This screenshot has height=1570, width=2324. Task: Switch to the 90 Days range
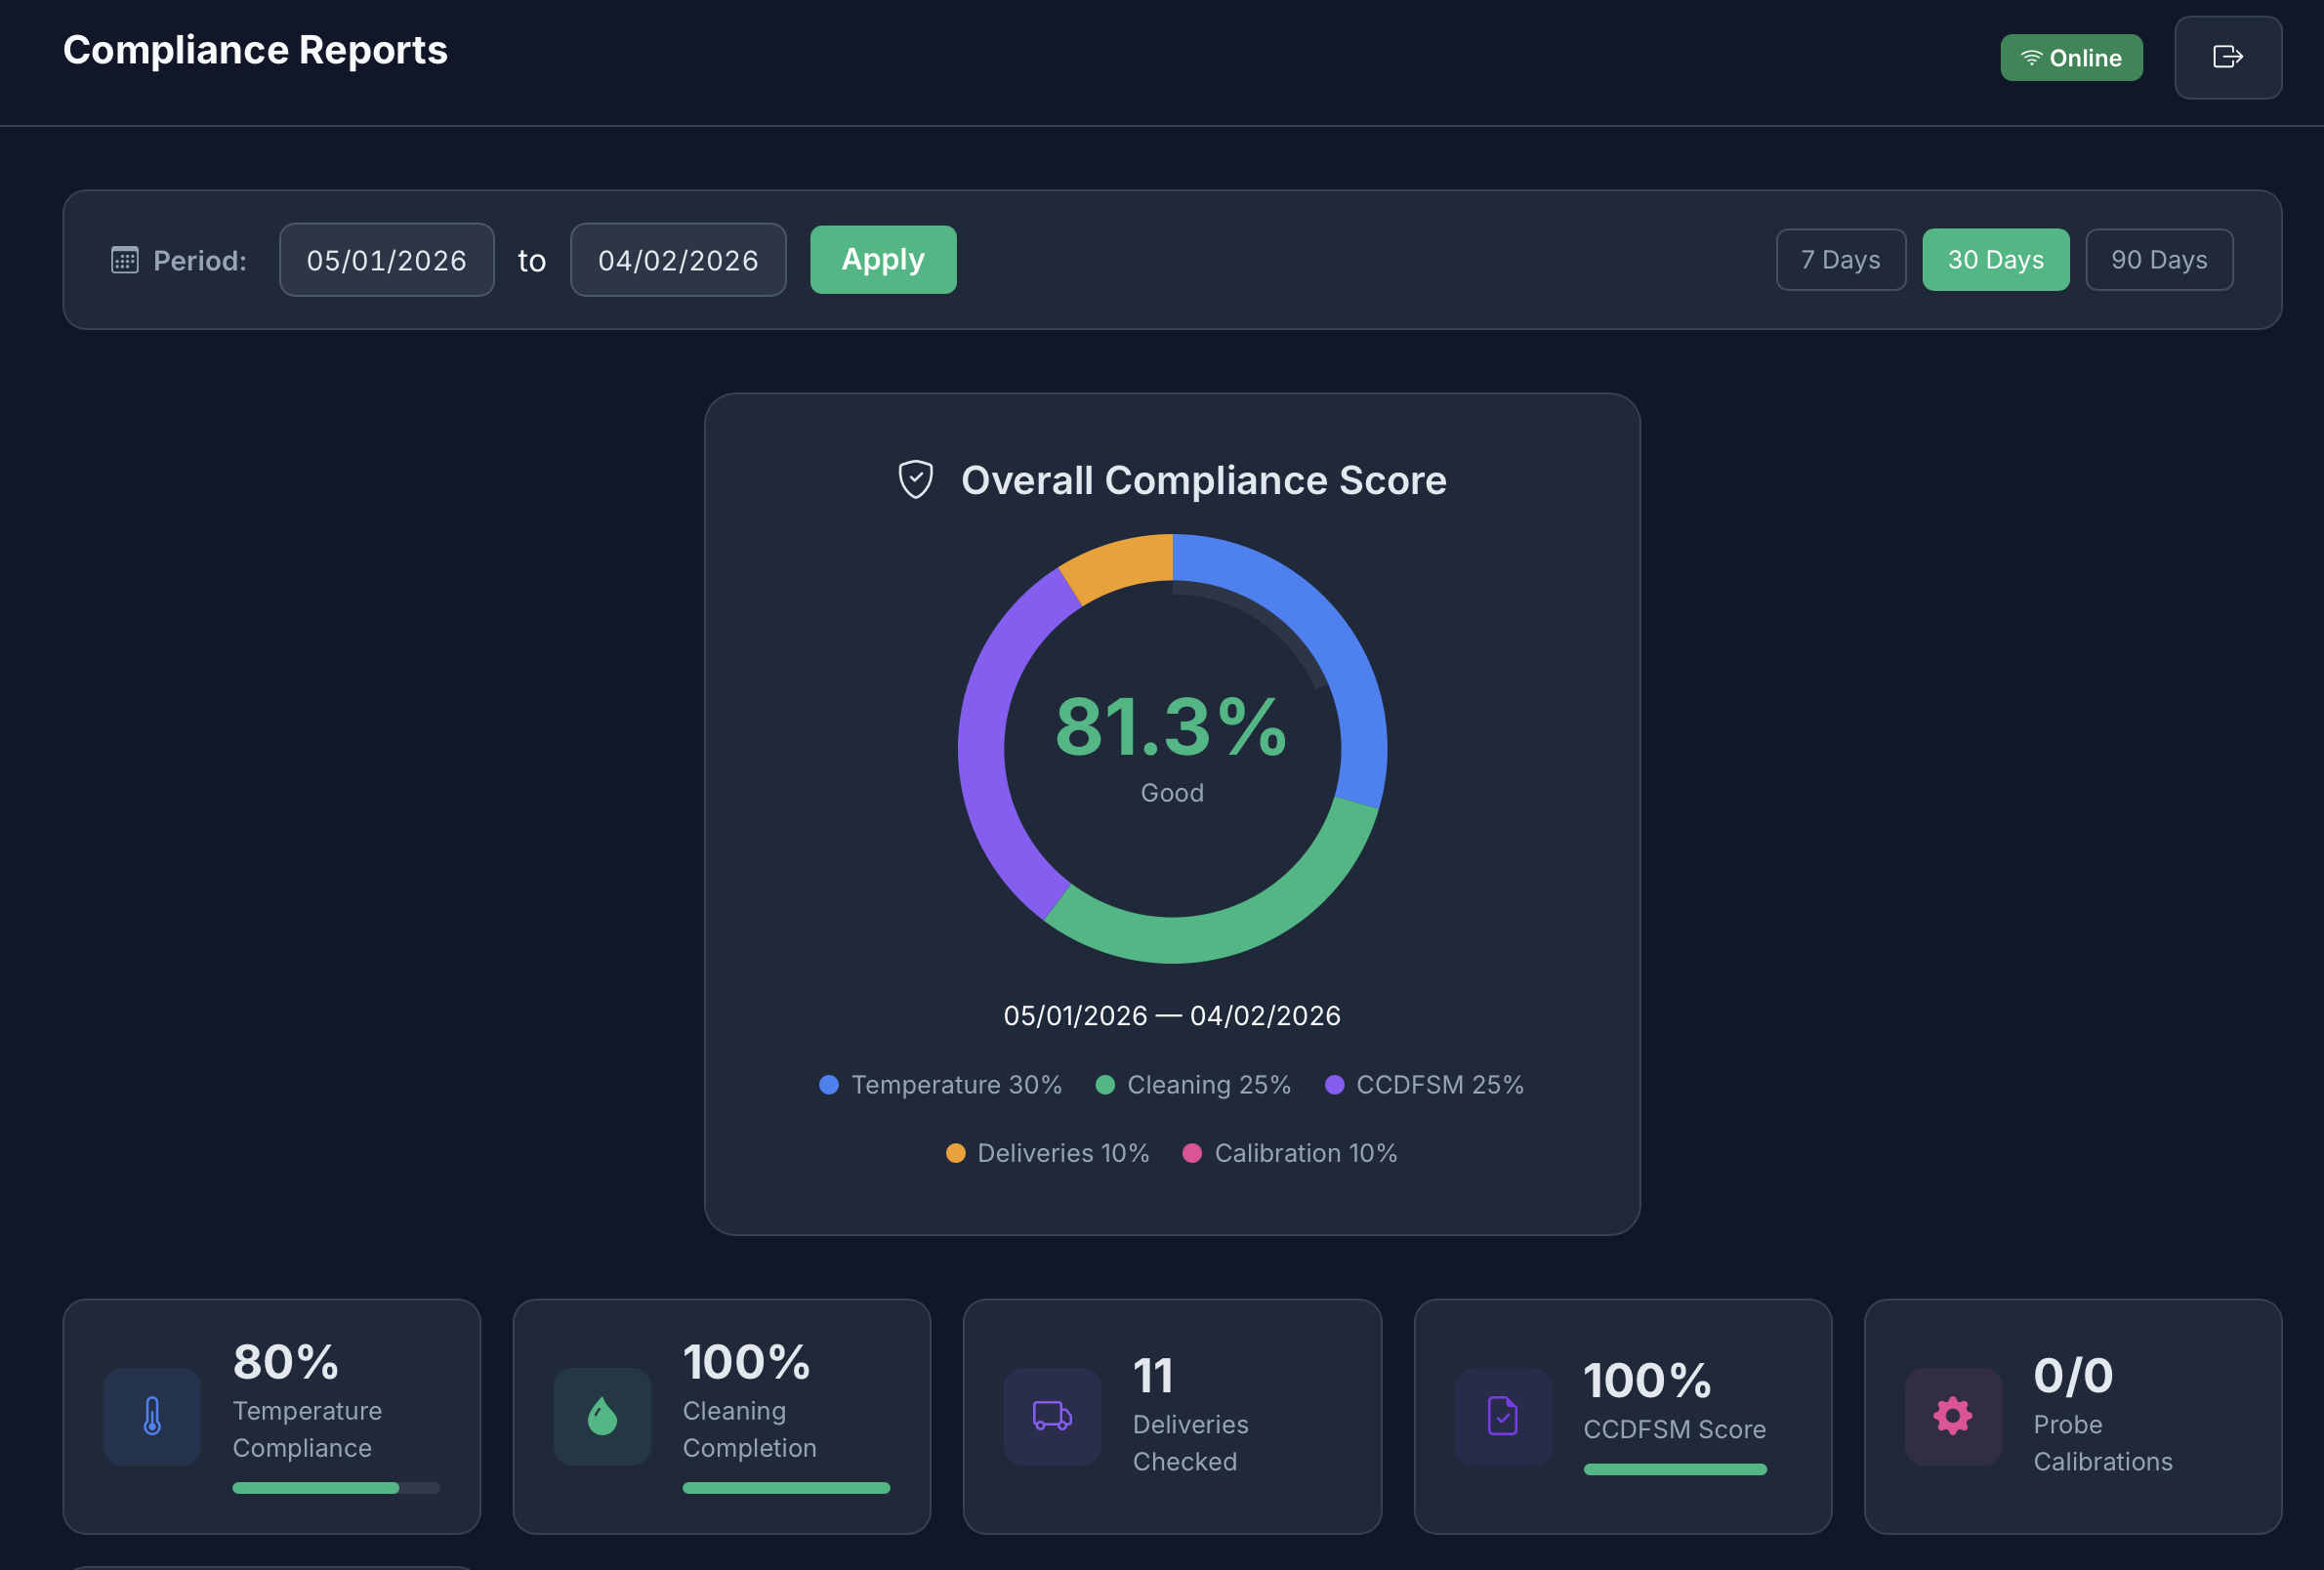2159,260
